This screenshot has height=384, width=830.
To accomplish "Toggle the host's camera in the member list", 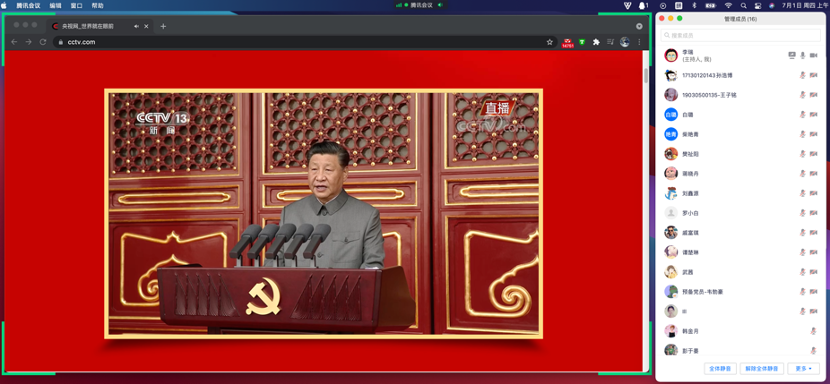I will pos(814,55).
